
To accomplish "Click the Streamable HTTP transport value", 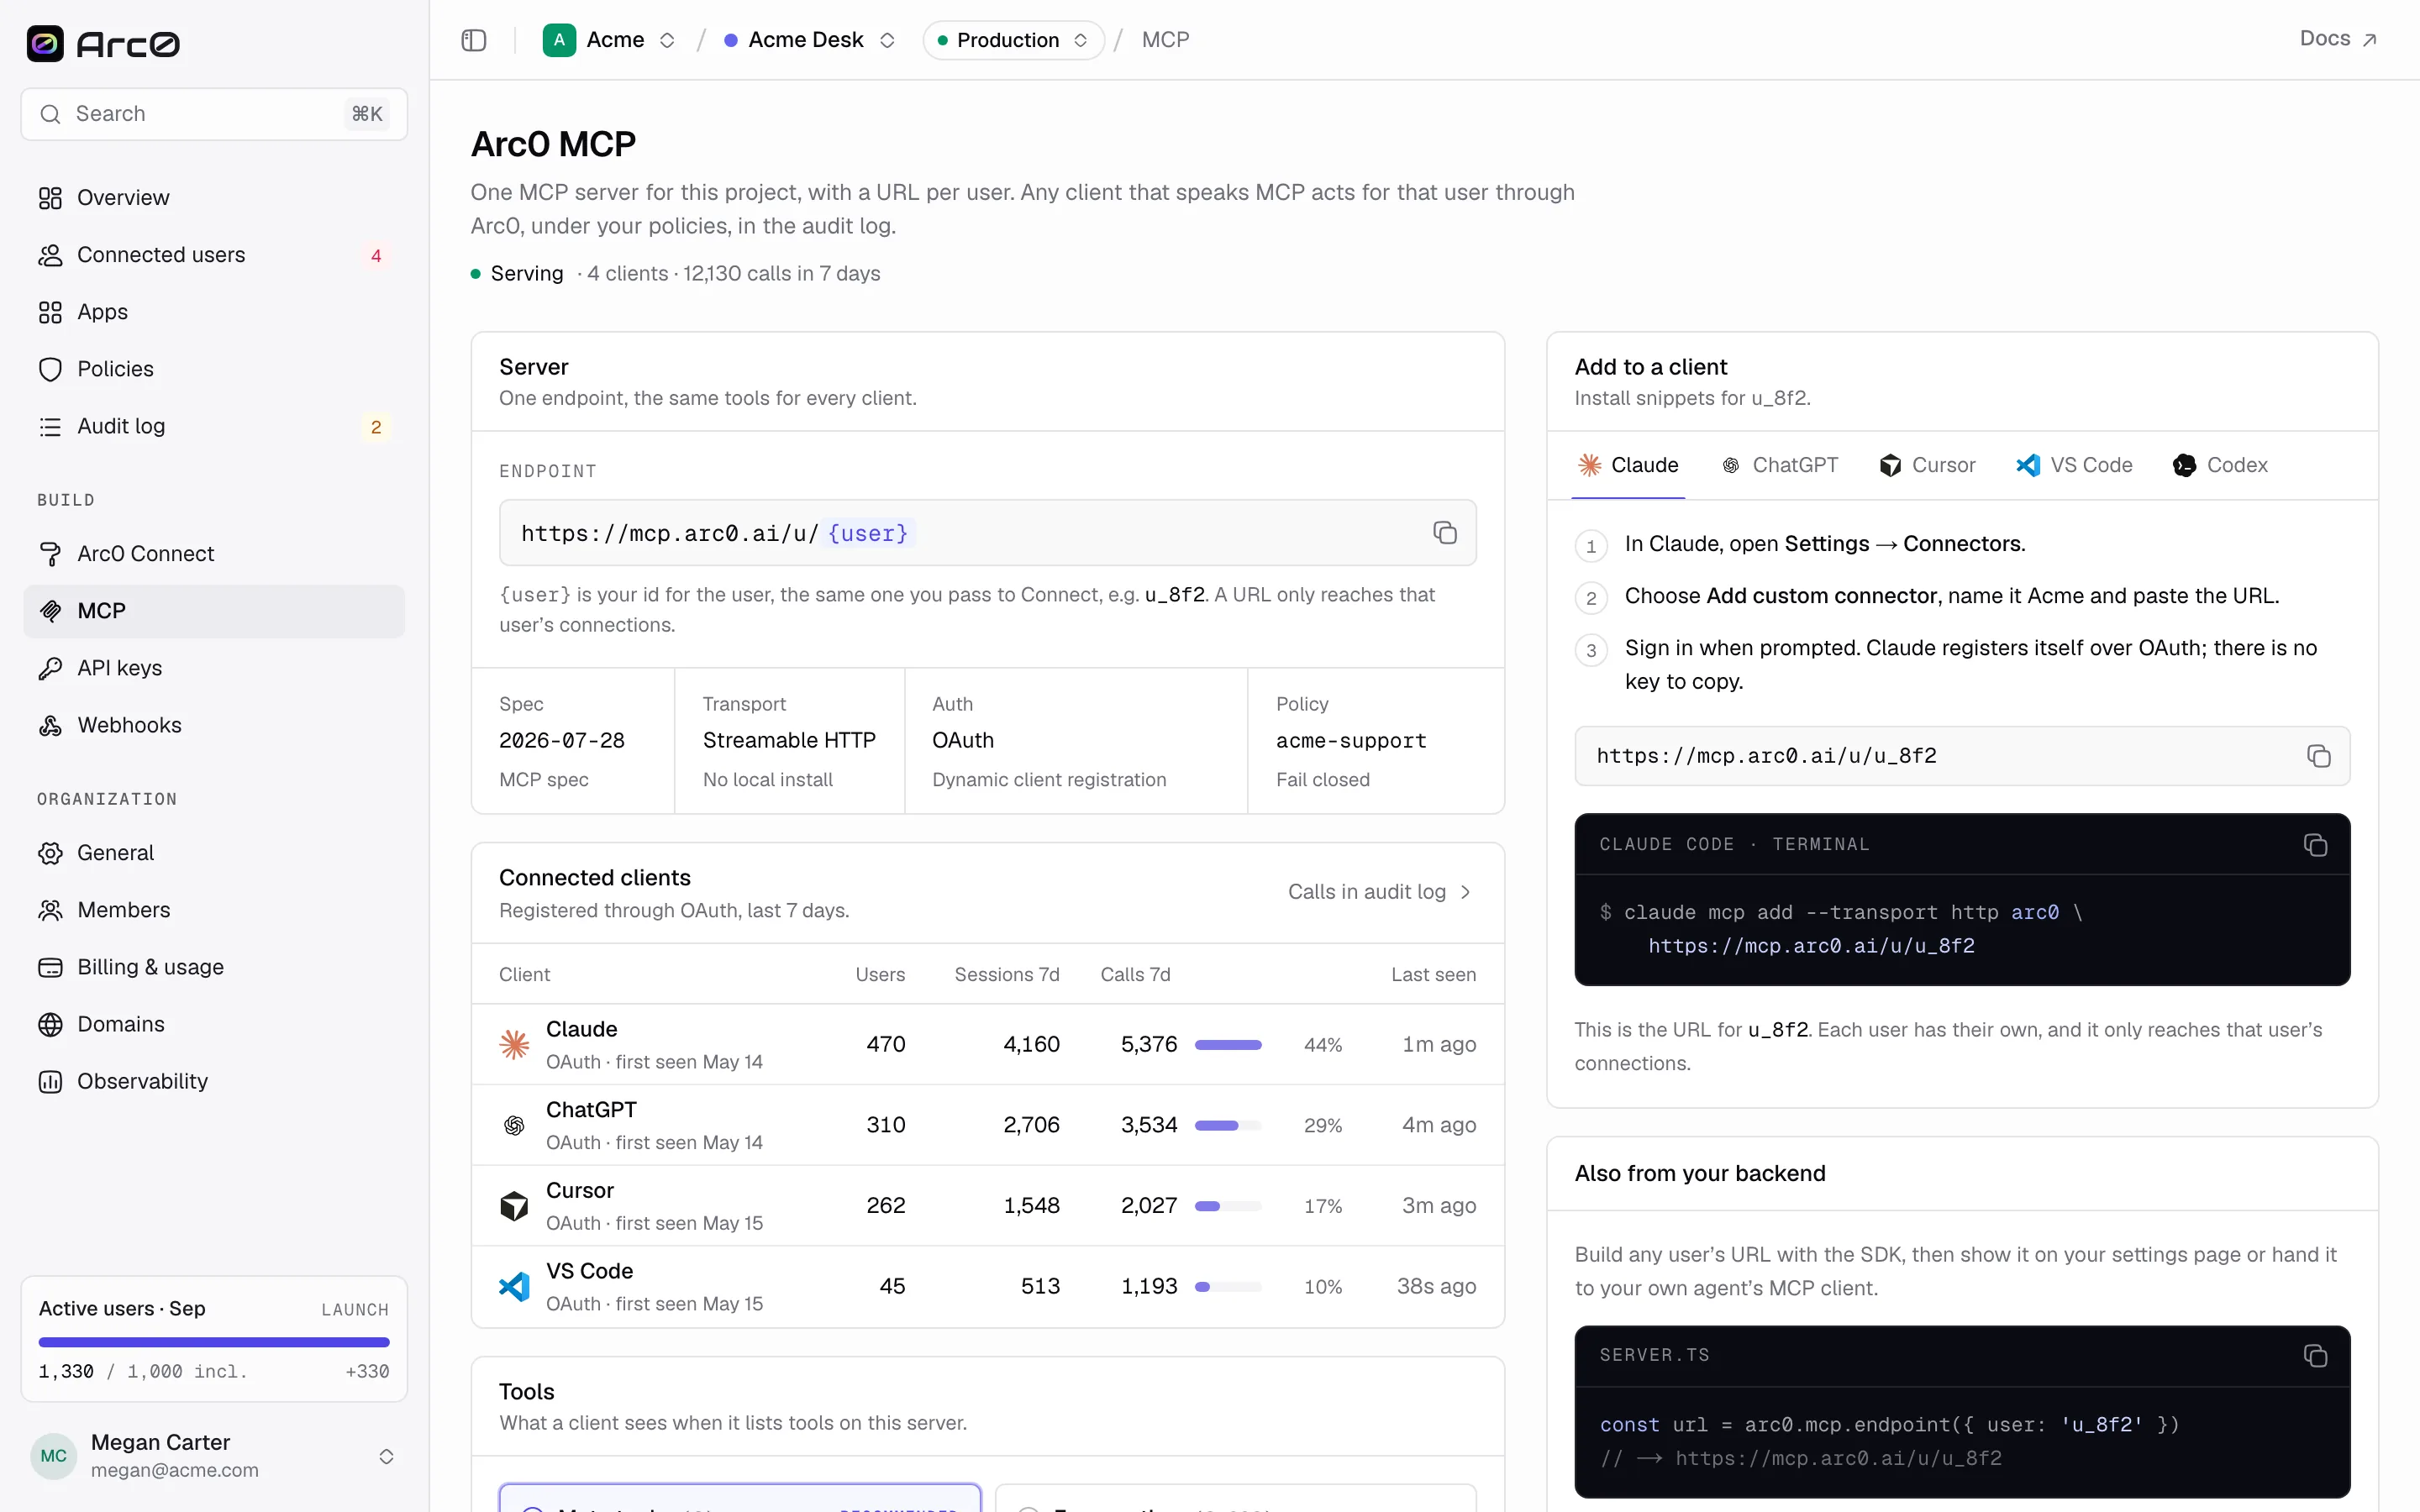I will click(789, 741).
